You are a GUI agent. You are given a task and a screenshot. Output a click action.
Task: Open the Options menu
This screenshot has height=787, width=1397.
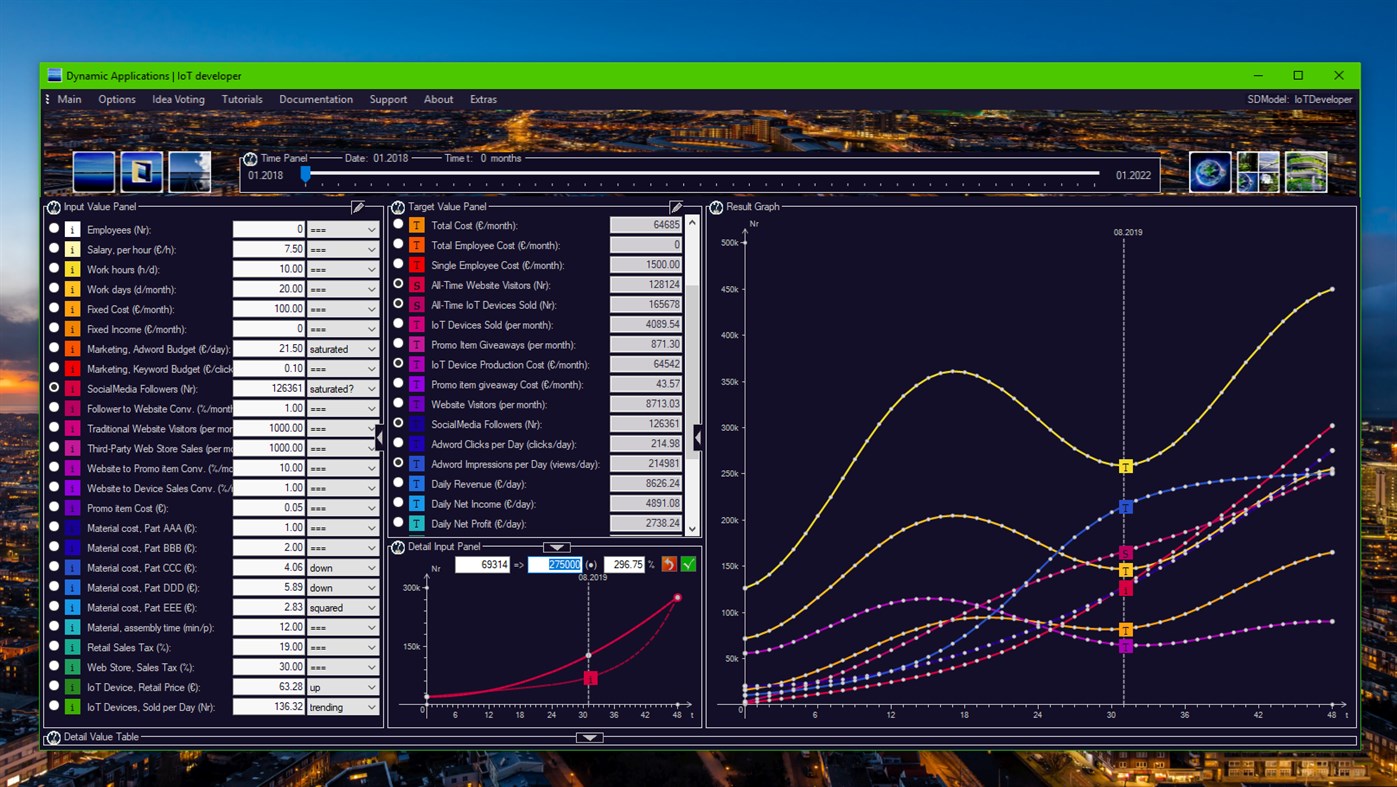[x=116, y=99]
